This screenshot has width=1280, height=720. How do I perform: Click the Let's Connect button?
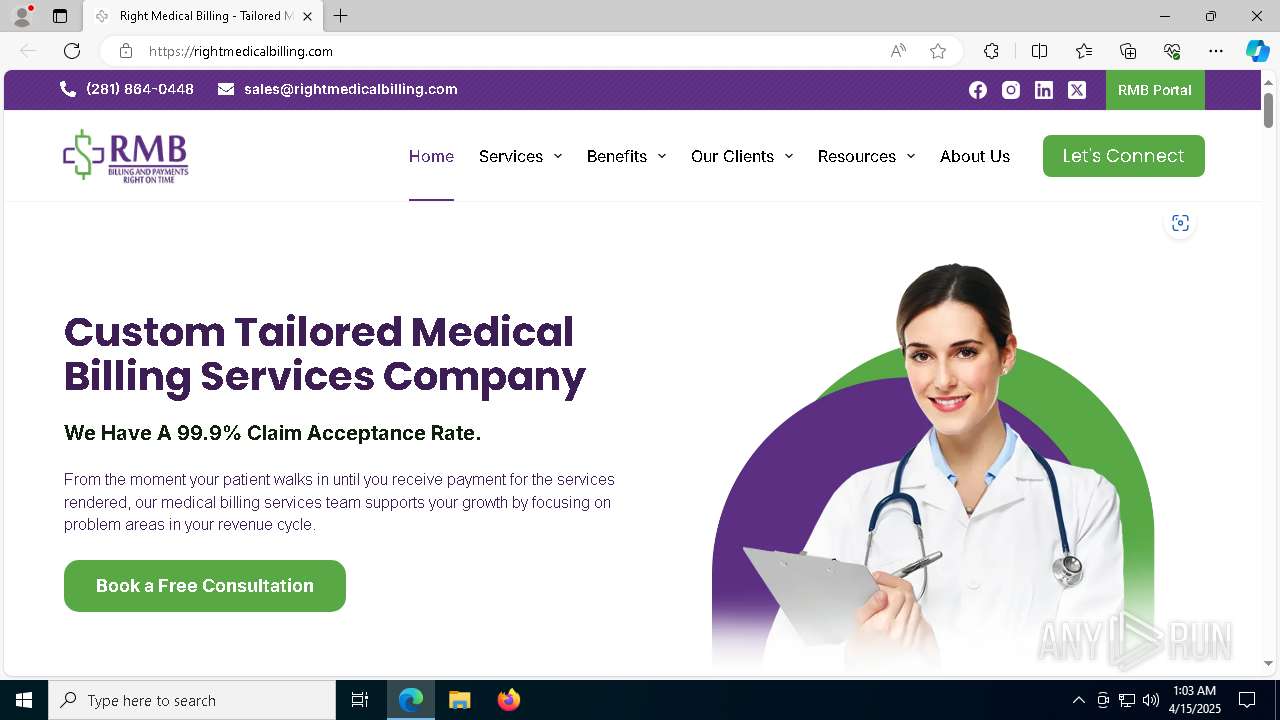(x=1124, y=156)
